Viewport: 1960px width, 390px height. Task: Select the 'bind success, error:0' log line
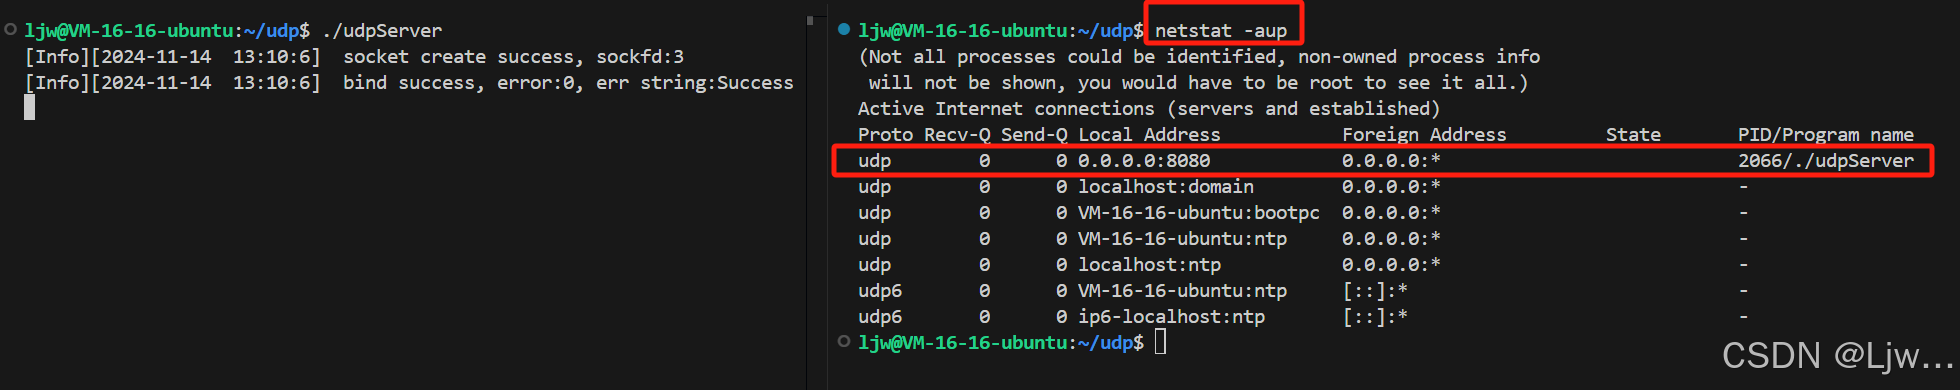[x=409, y=83]
